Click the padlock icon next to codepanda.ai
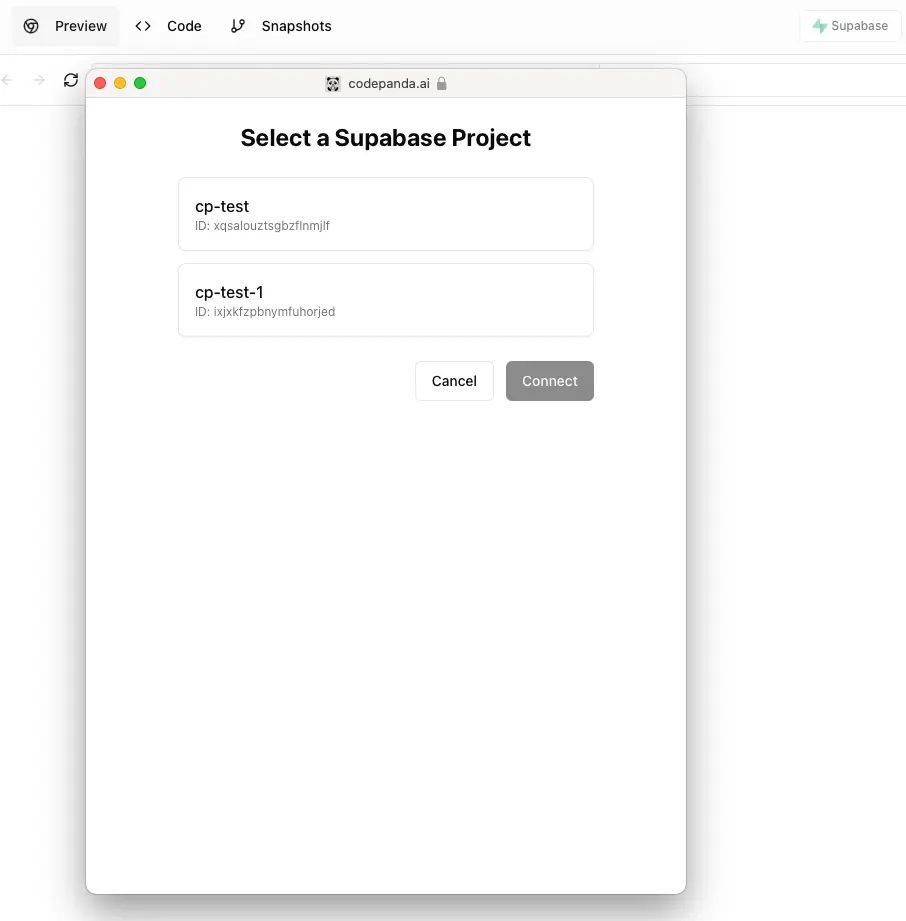The width and height of the screenshot is (906, 921). point(444,84)
